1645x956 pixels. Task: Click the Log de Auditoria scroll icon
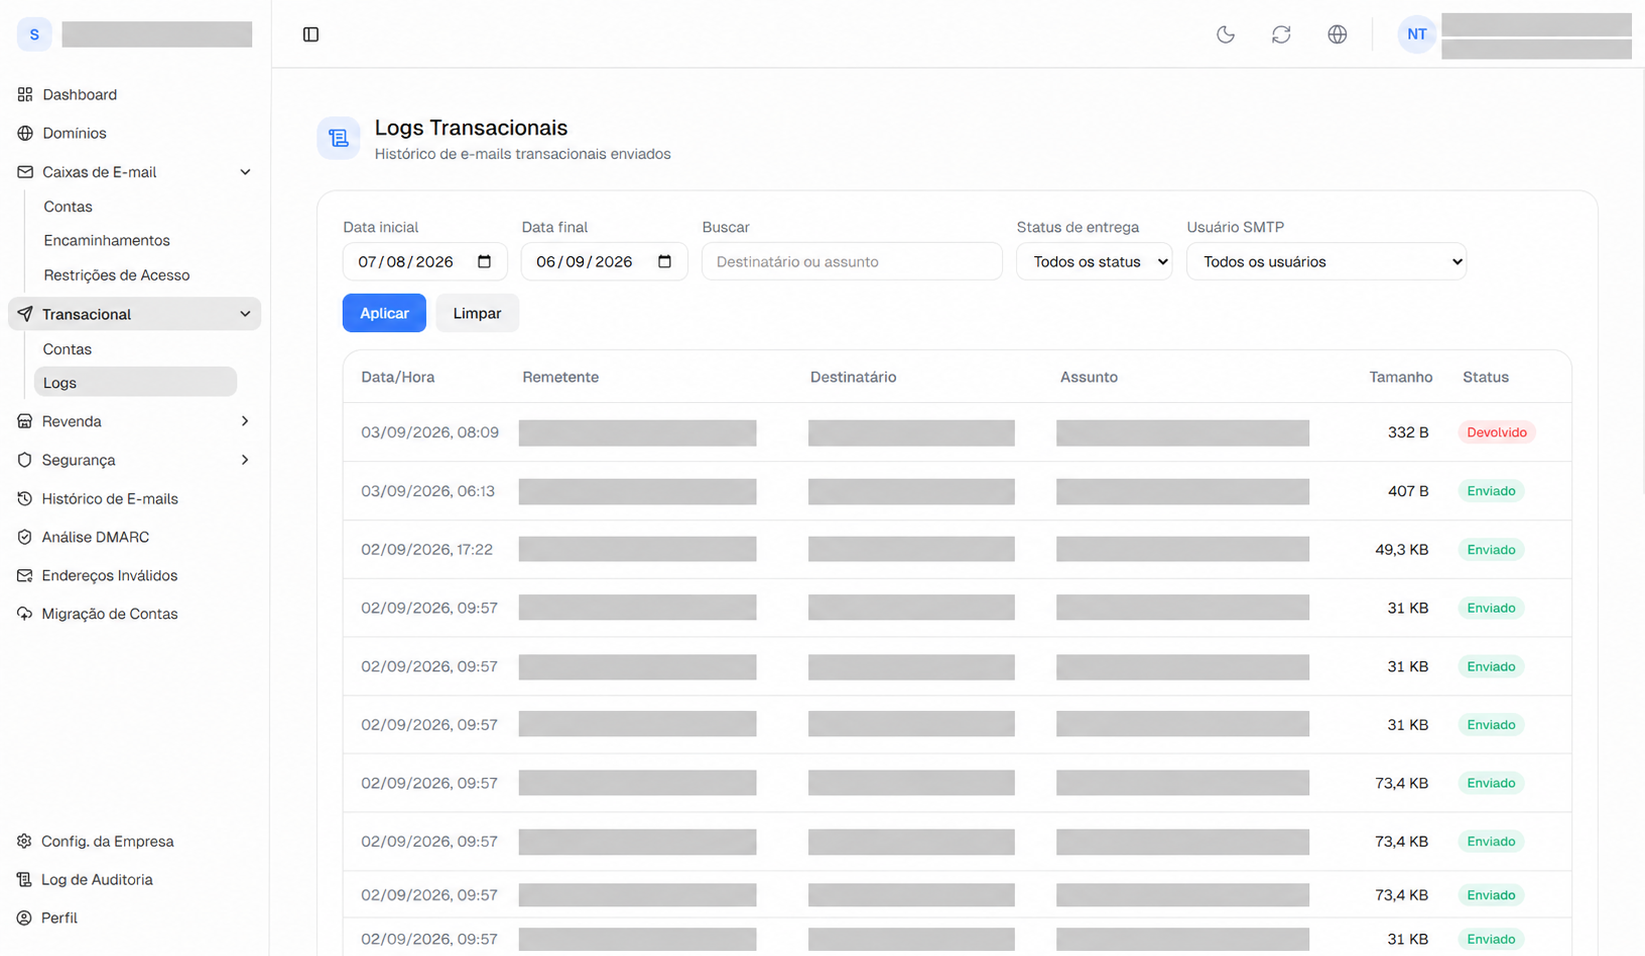pos(25,879)
